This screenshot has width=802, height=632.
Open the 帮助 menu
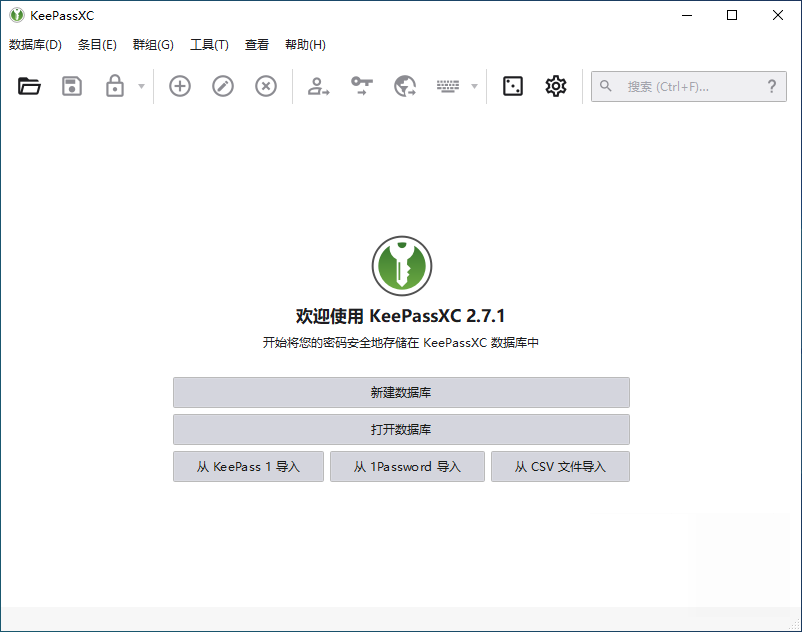pyautogui.click(x=304, y=44)
